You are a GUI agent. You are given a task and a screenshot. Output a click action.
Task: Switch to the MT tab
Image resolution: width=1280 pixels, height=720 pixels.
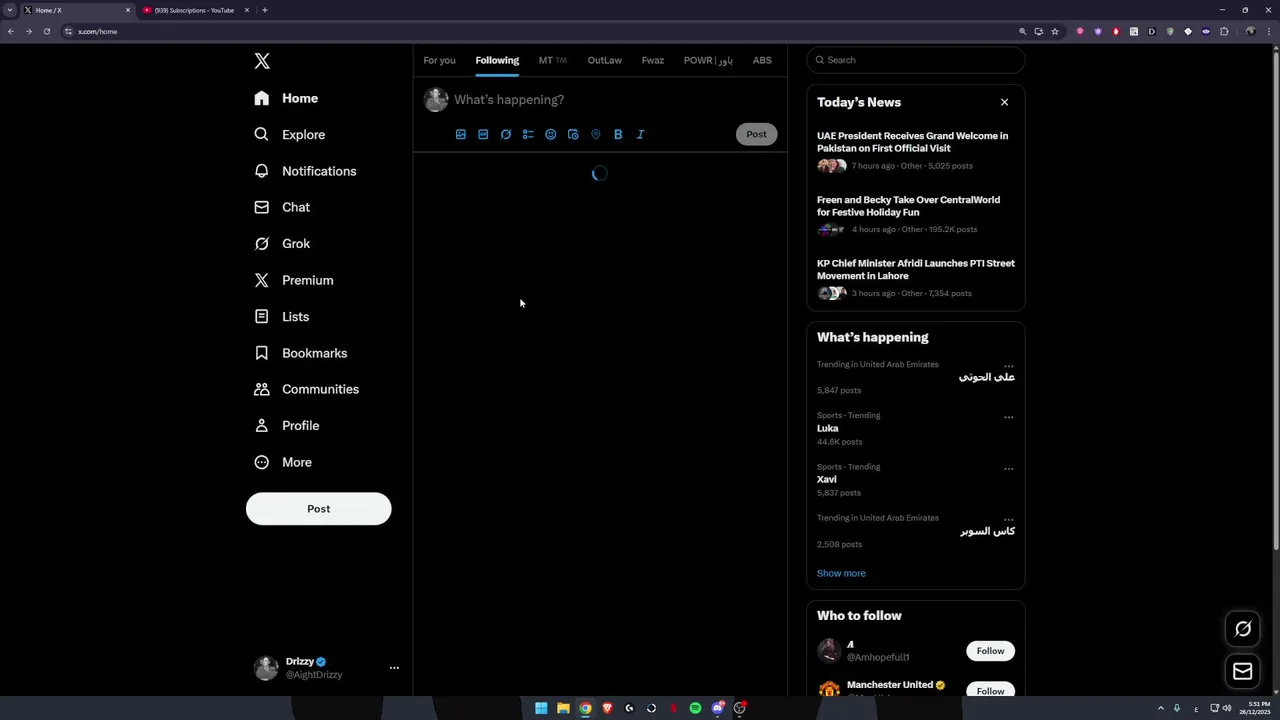[552, 60]
